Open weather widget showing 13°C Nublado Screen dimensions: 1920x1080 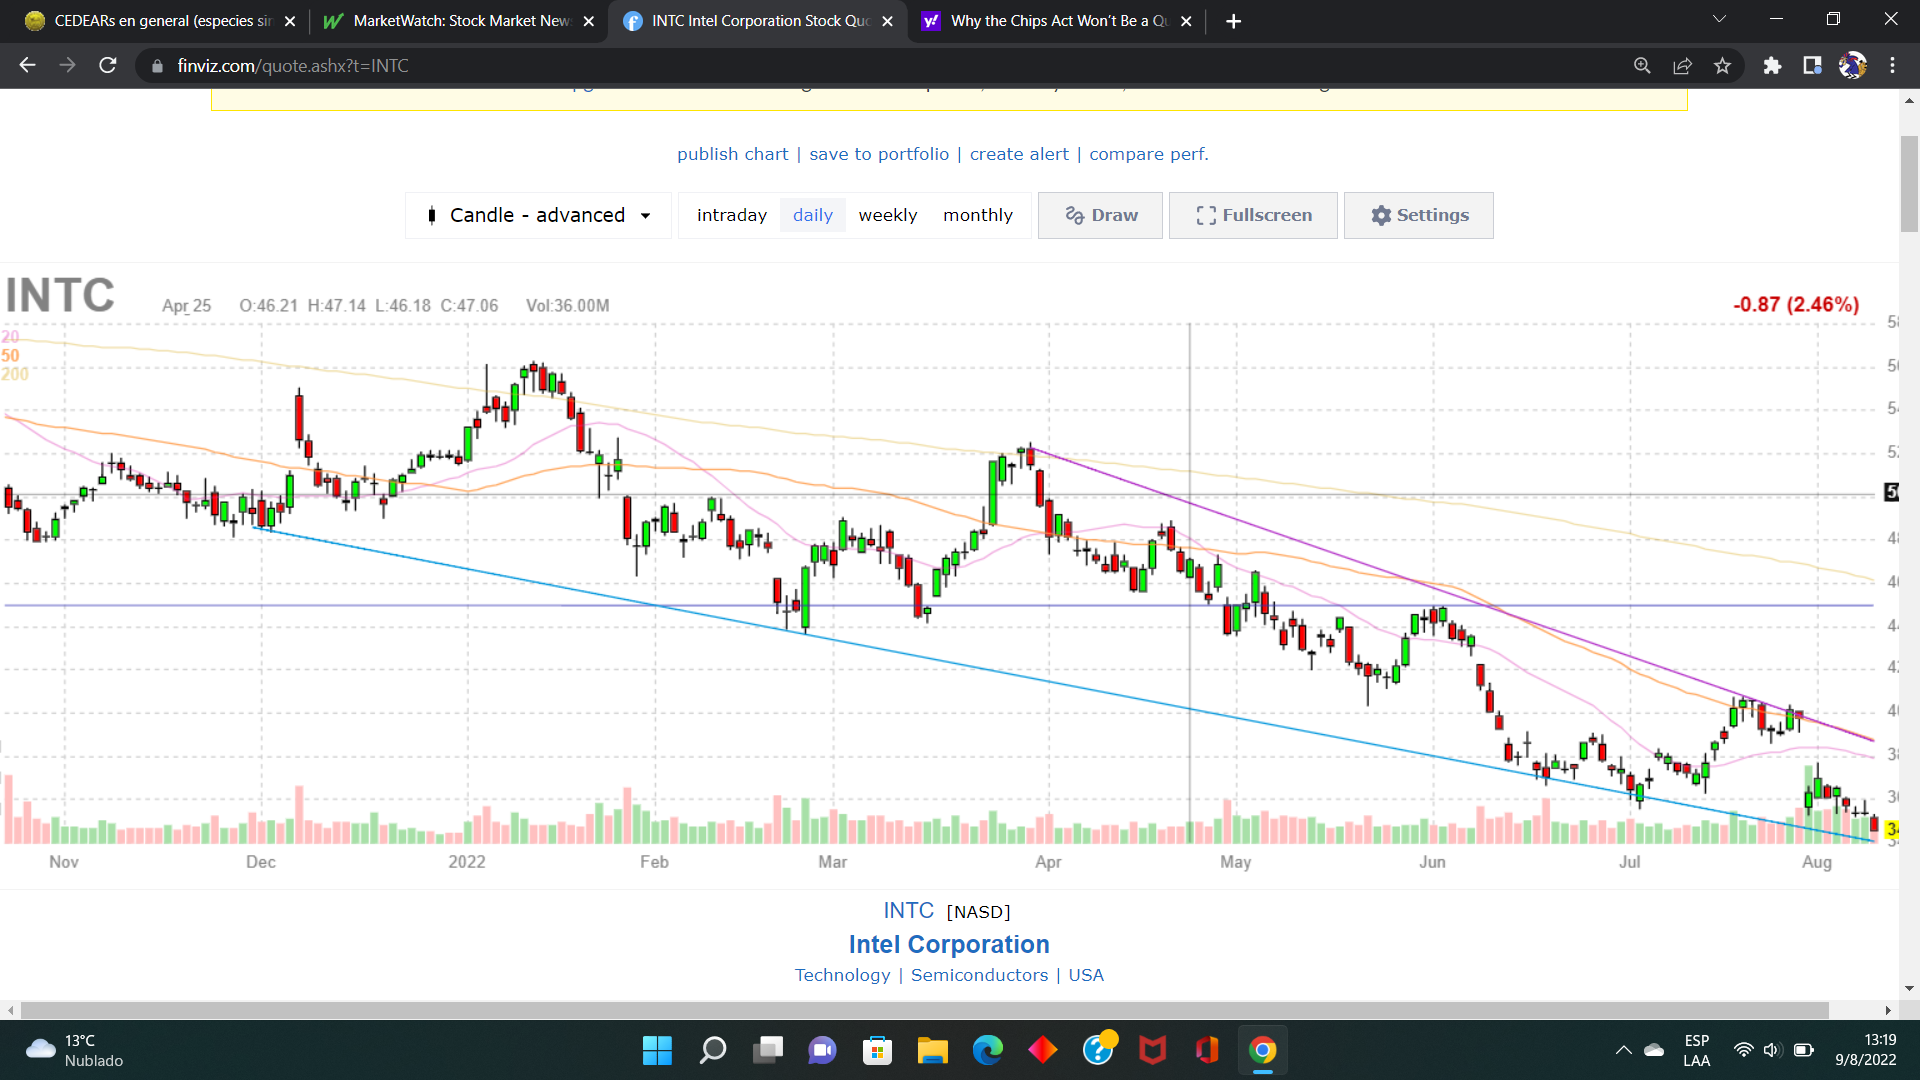[x=75, y=1050]
